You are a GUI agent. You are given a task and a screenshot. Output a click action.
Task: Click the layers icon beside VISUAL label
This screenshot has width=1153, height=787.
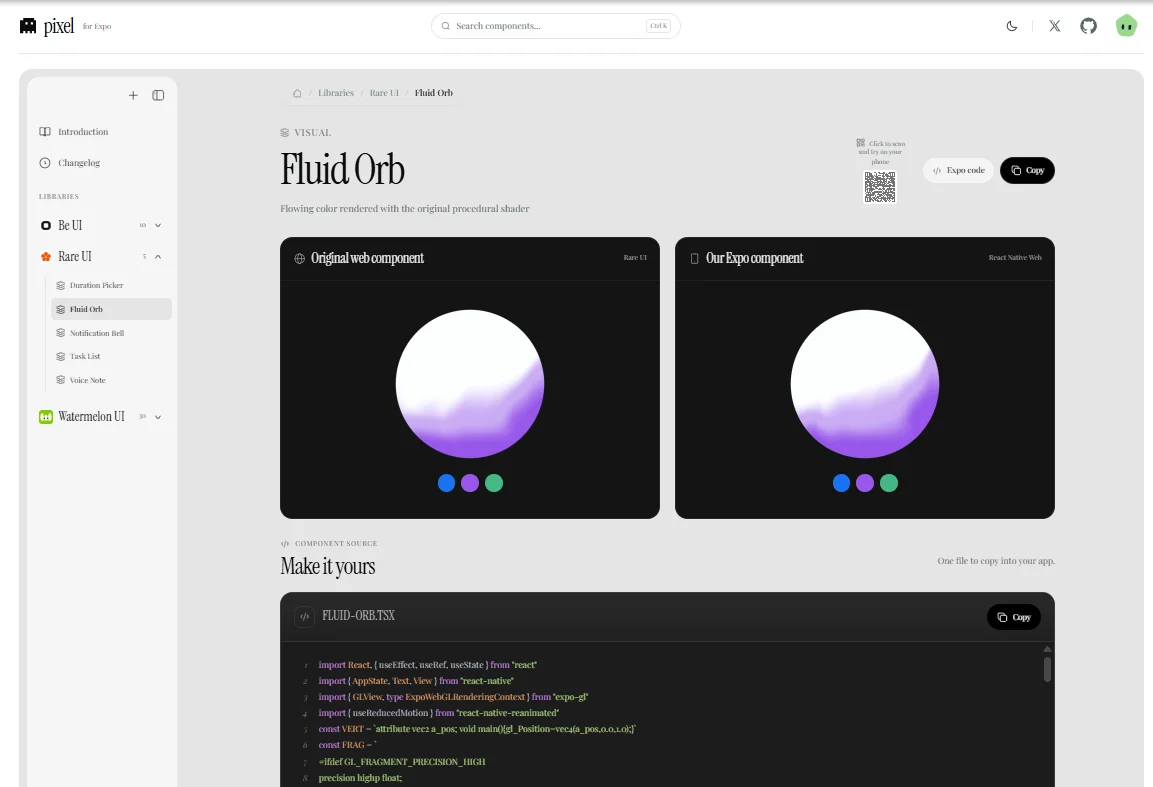click(x=285, y=133)
